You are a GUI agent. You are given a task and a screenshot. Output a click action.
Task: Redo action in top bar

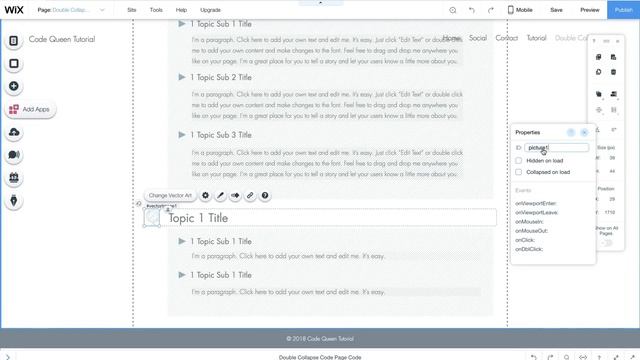click(x=491, y=10)
